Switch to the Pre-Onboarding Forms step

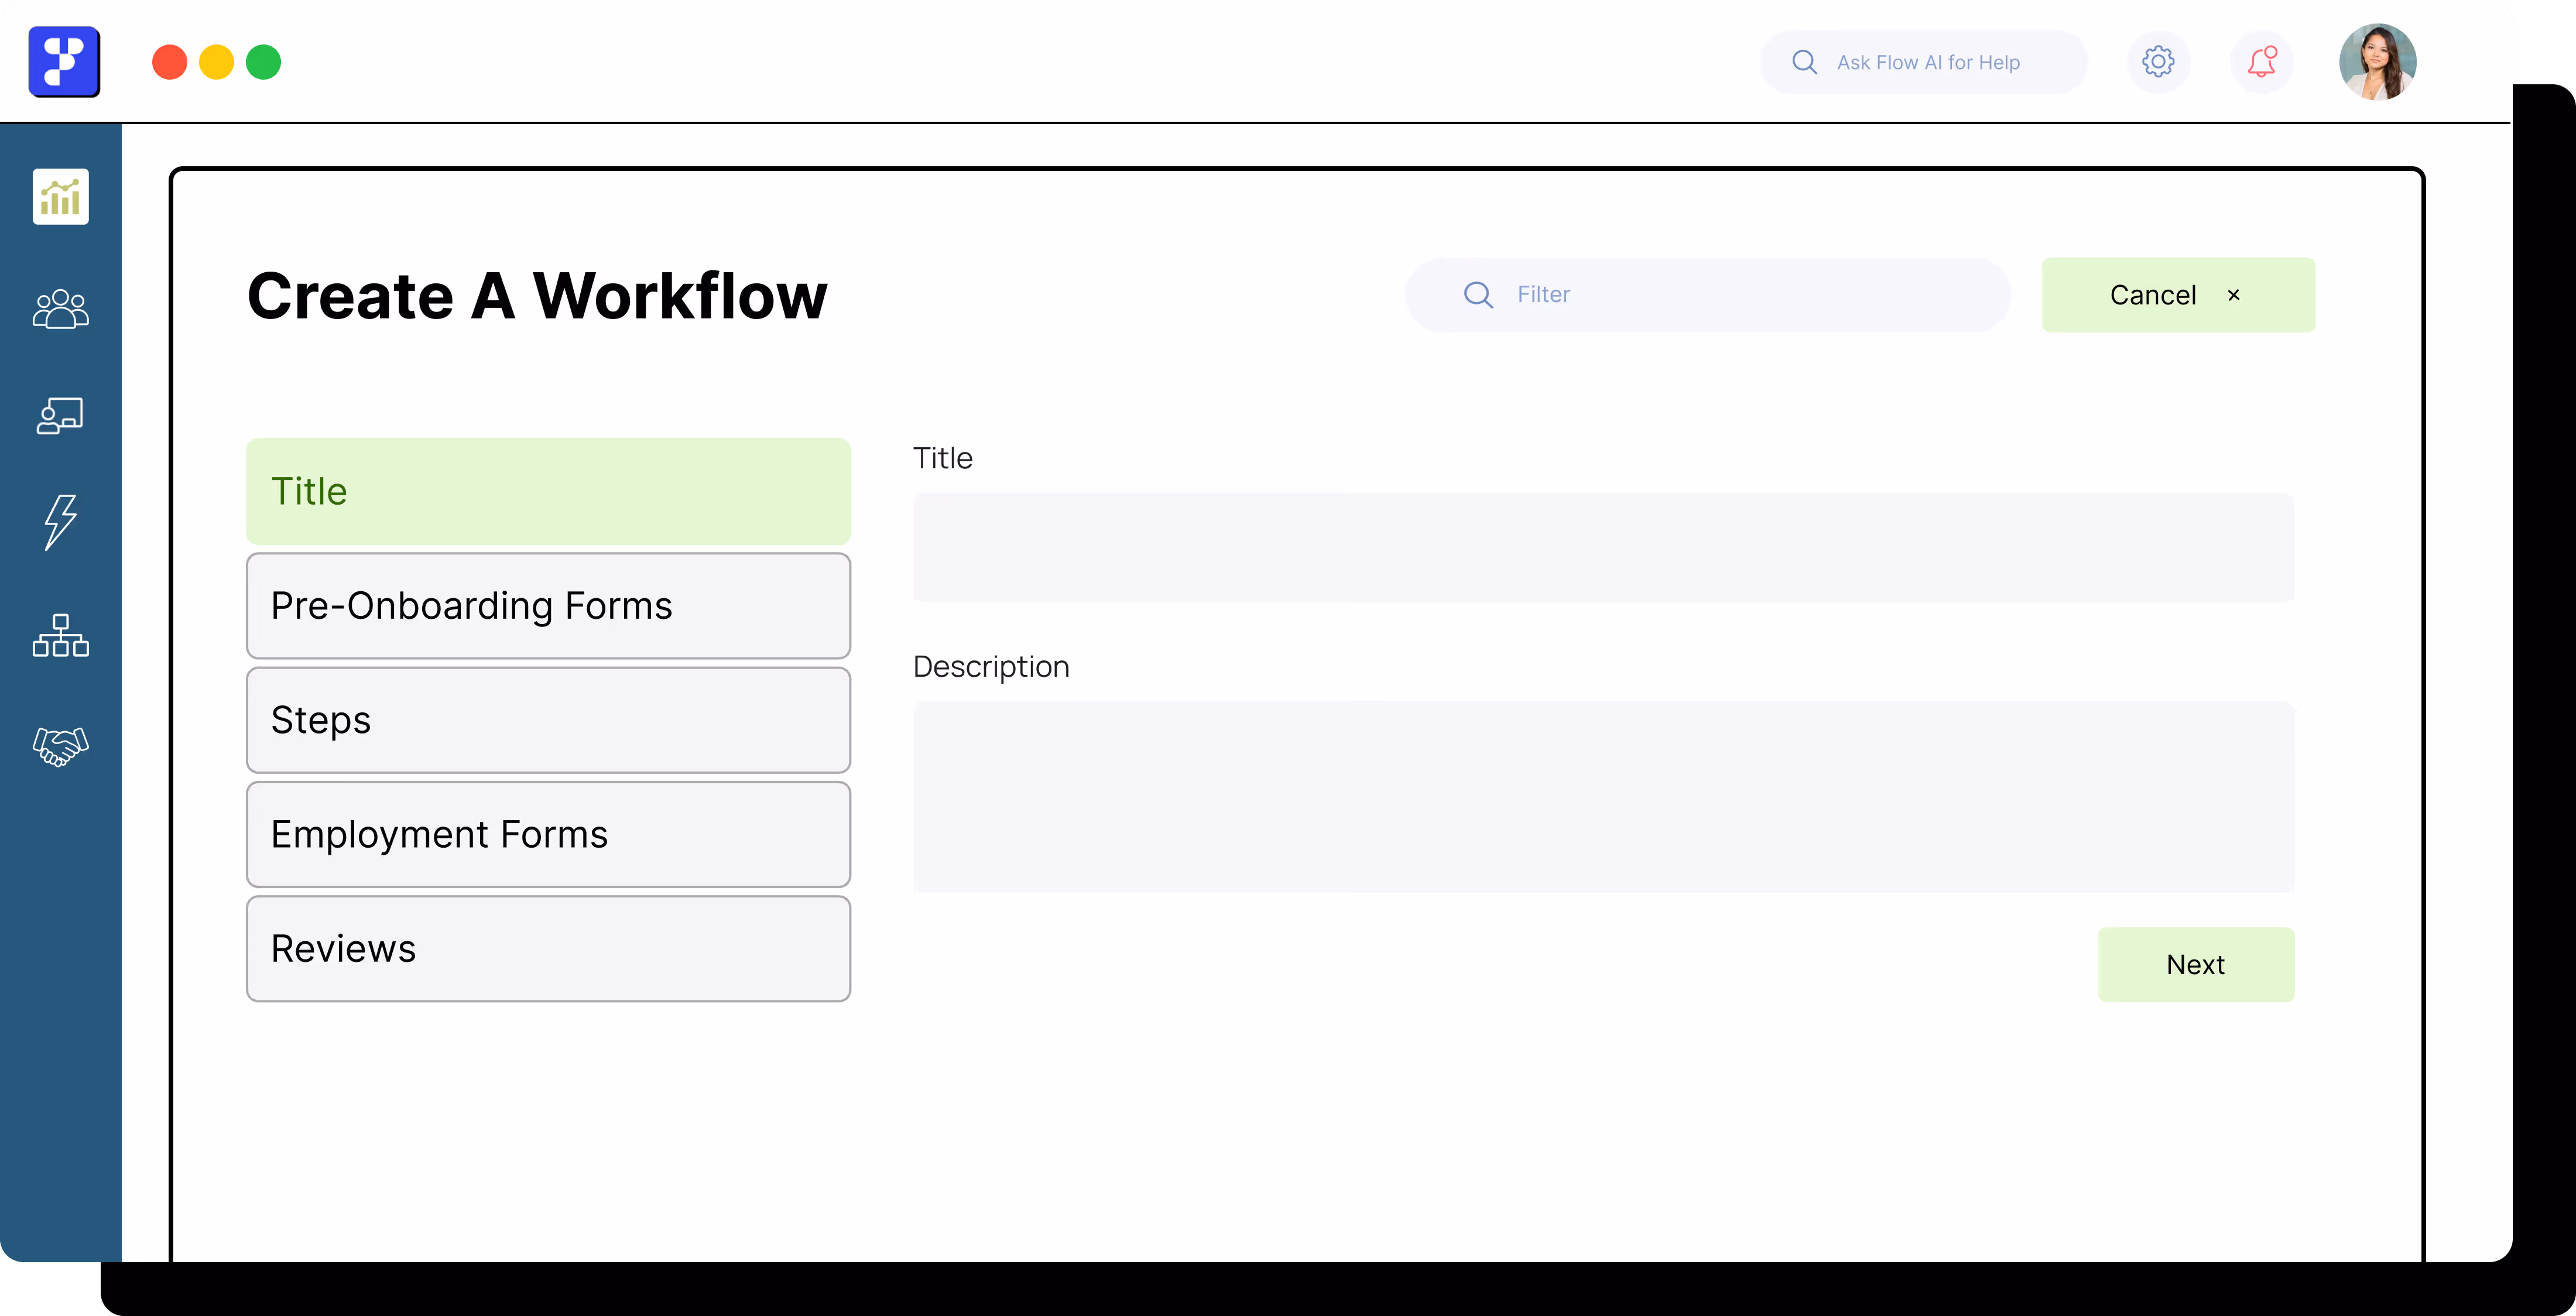pyautogui.click(x=548, y=605)
